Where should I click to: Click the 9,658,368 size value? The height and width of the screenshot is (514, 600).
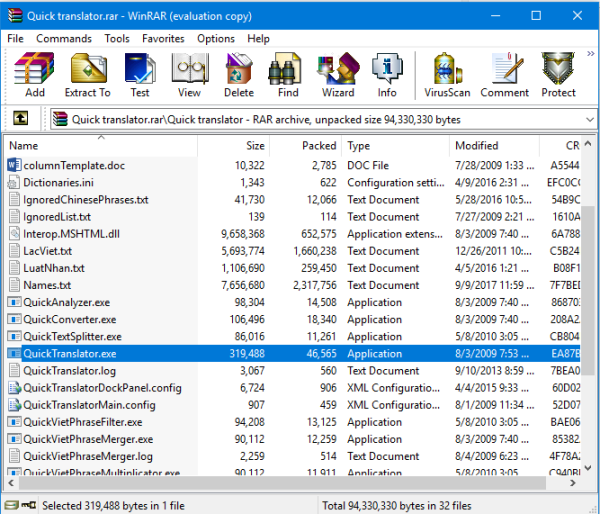click(x=243, y=234)
